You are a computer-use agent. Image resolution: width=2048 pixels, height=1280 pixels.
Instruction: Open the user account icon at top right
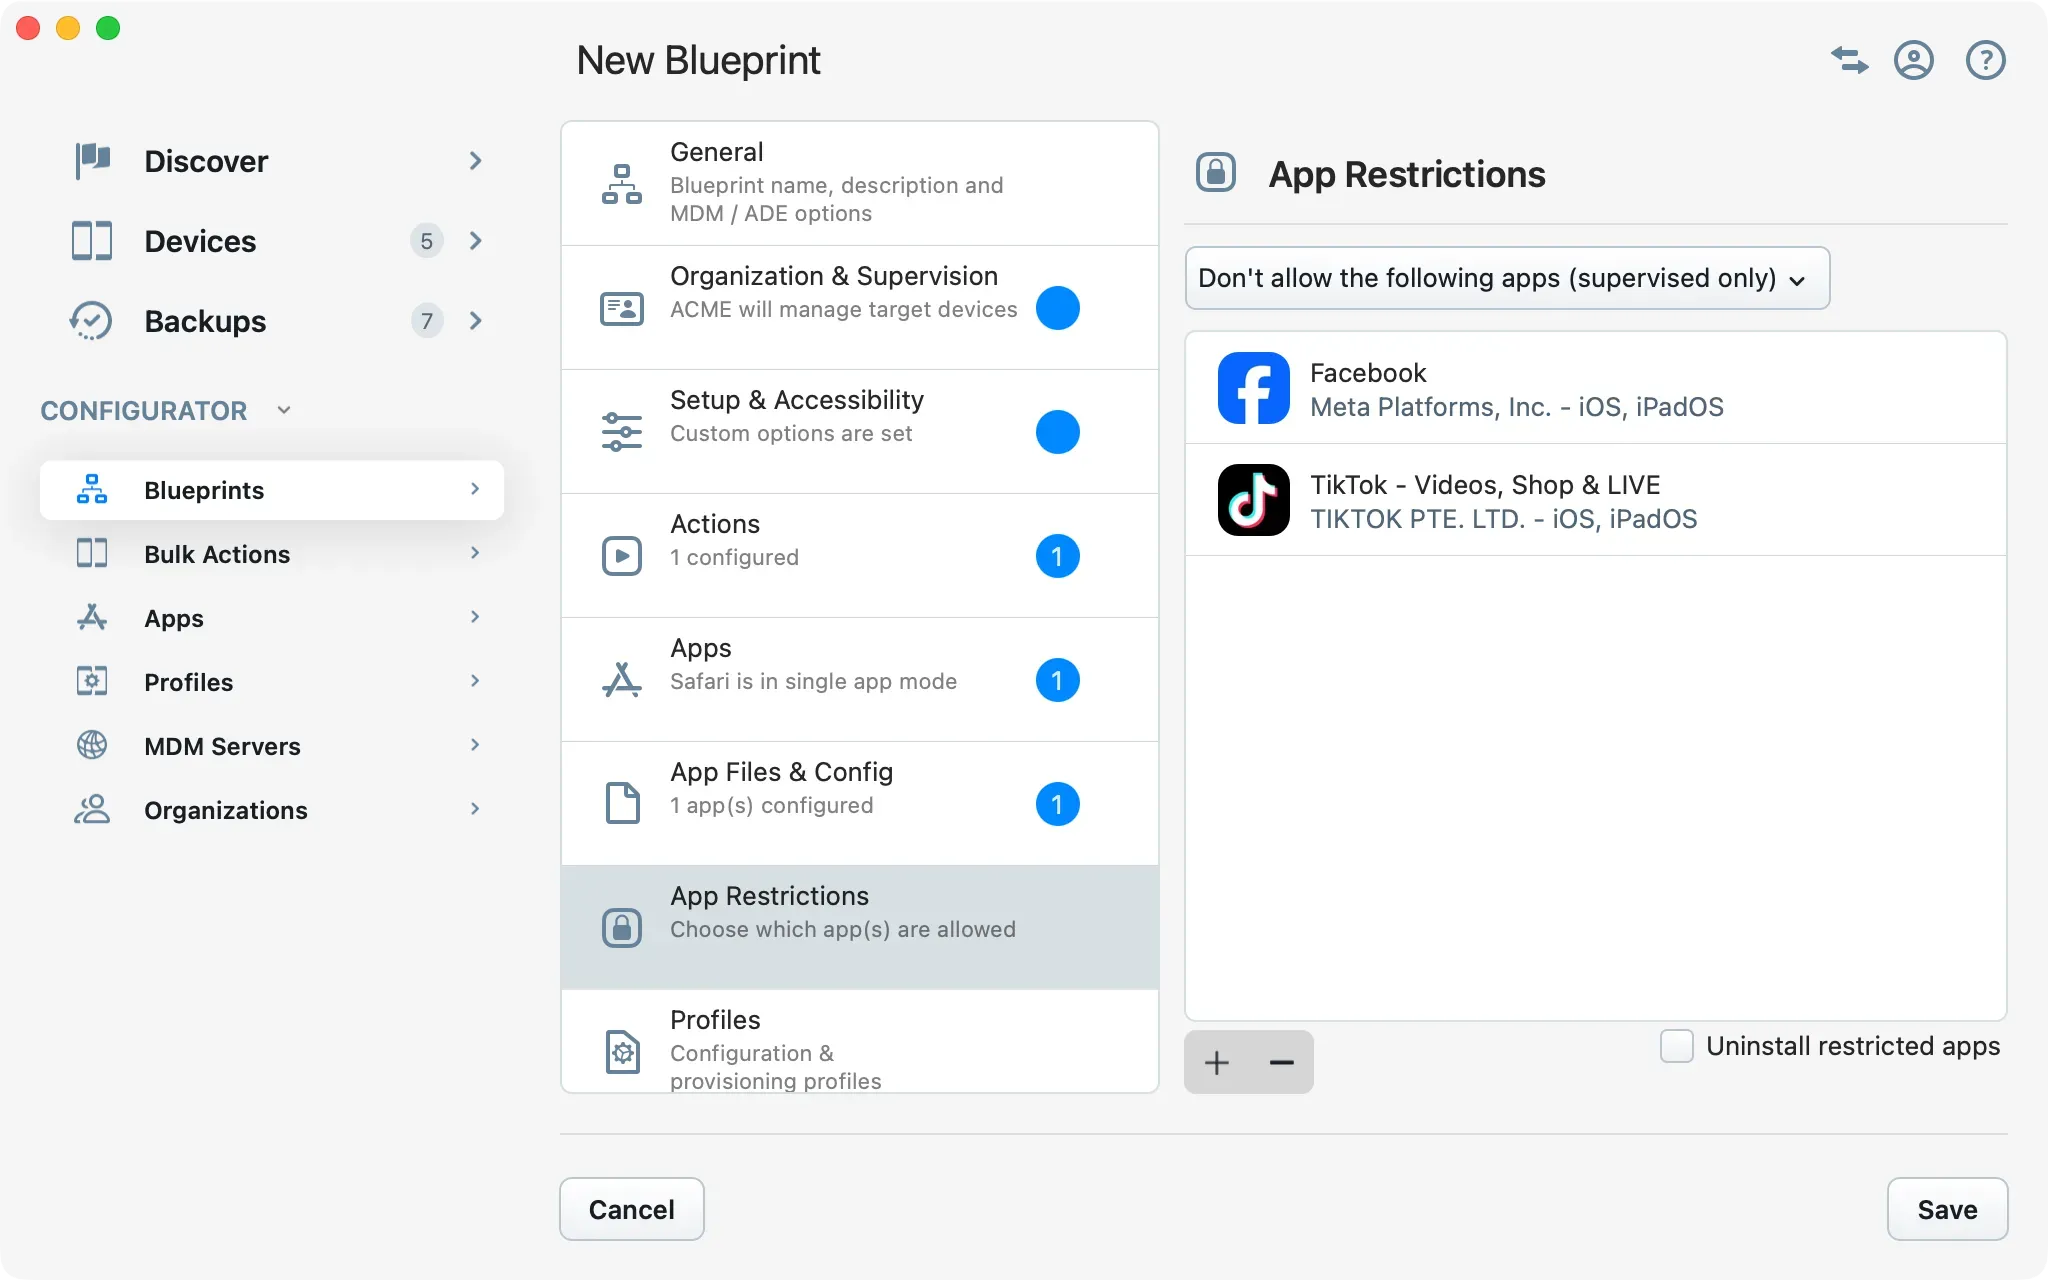pyautogui.click(x=1914, y=60)
